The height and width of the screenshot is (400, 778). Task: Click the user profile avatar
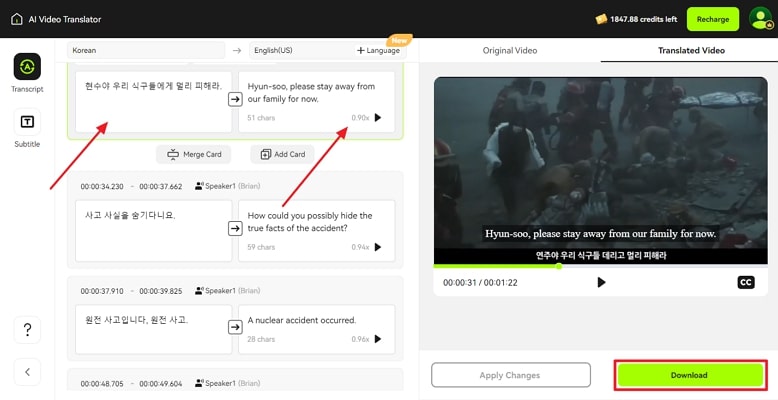tap(757, 19)
